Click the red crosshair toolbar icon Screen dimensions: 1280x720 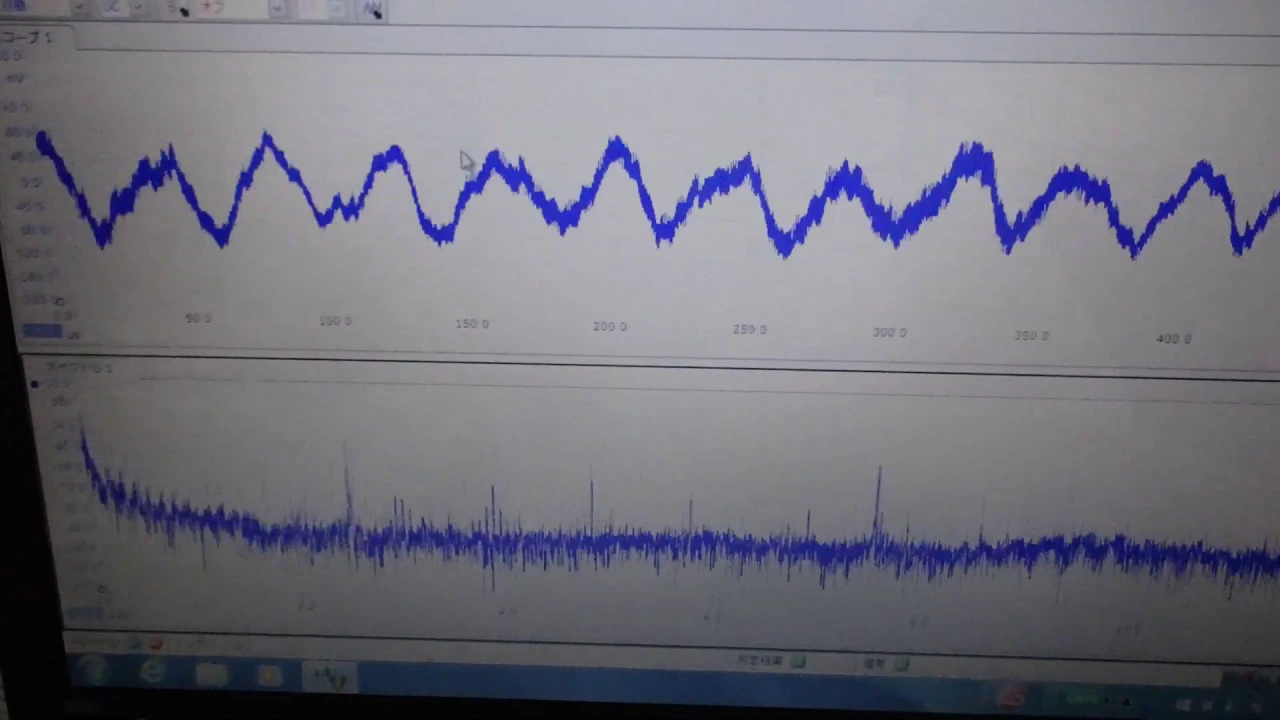[x=211, y=6]
